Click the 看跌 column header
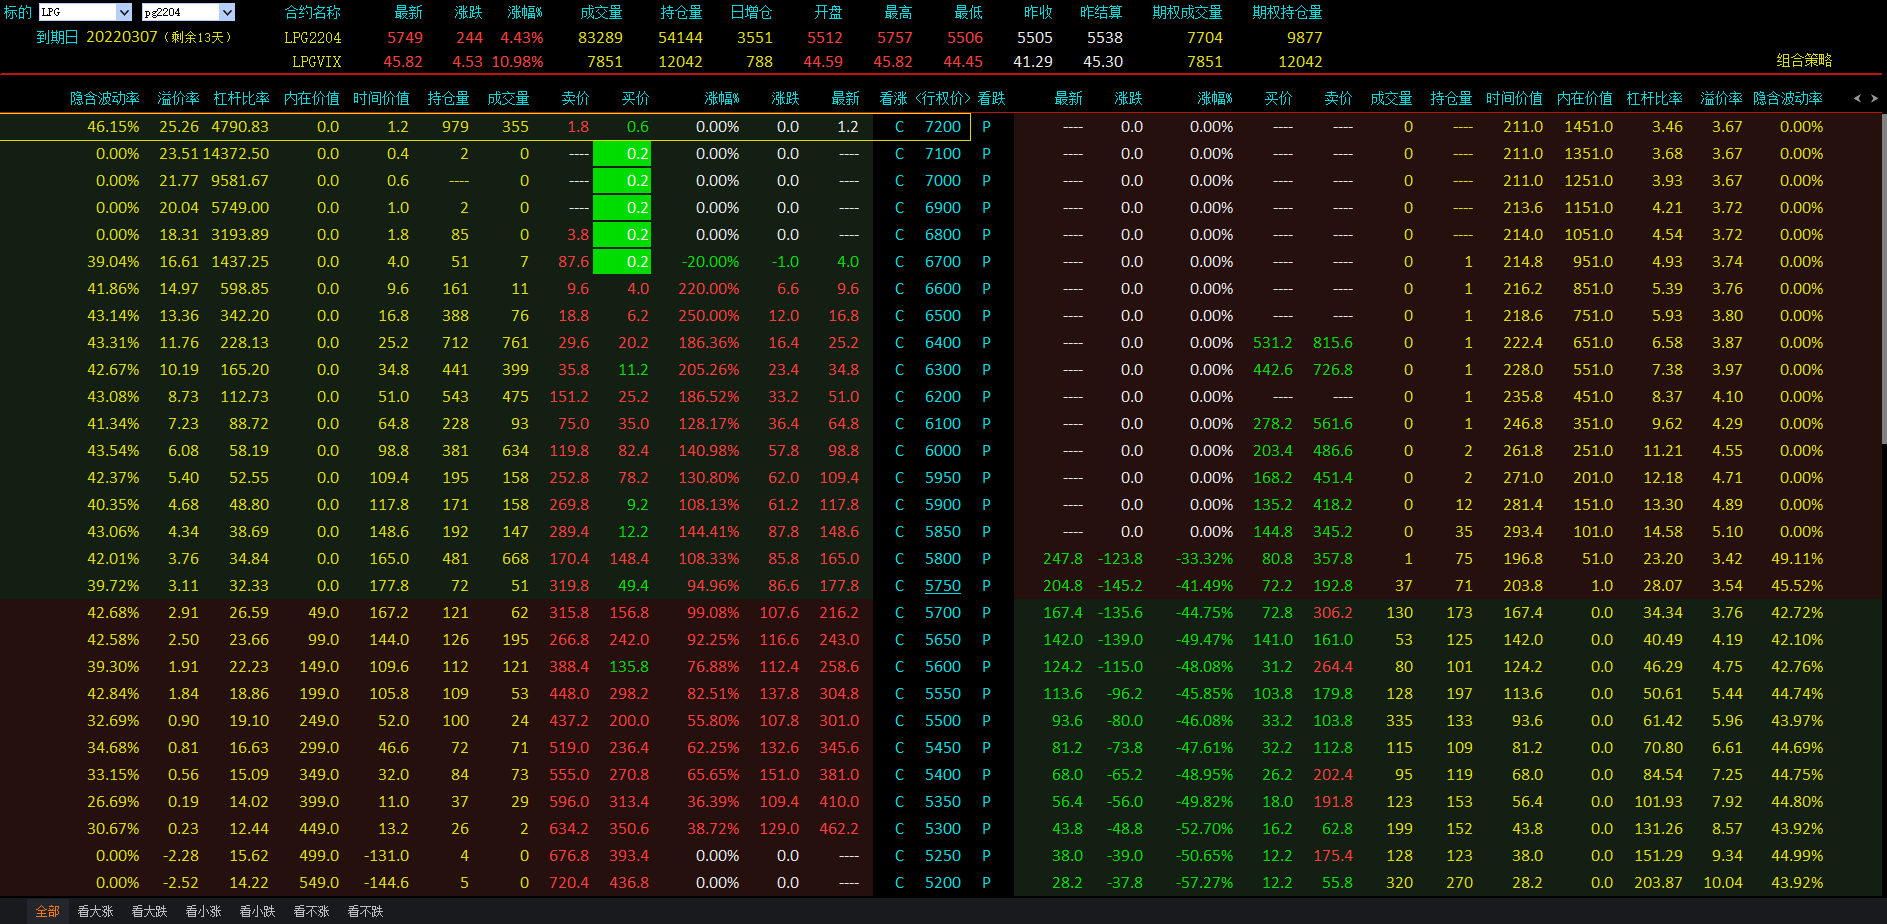Viewport: 1887px width, 924px height. point(991,98)
